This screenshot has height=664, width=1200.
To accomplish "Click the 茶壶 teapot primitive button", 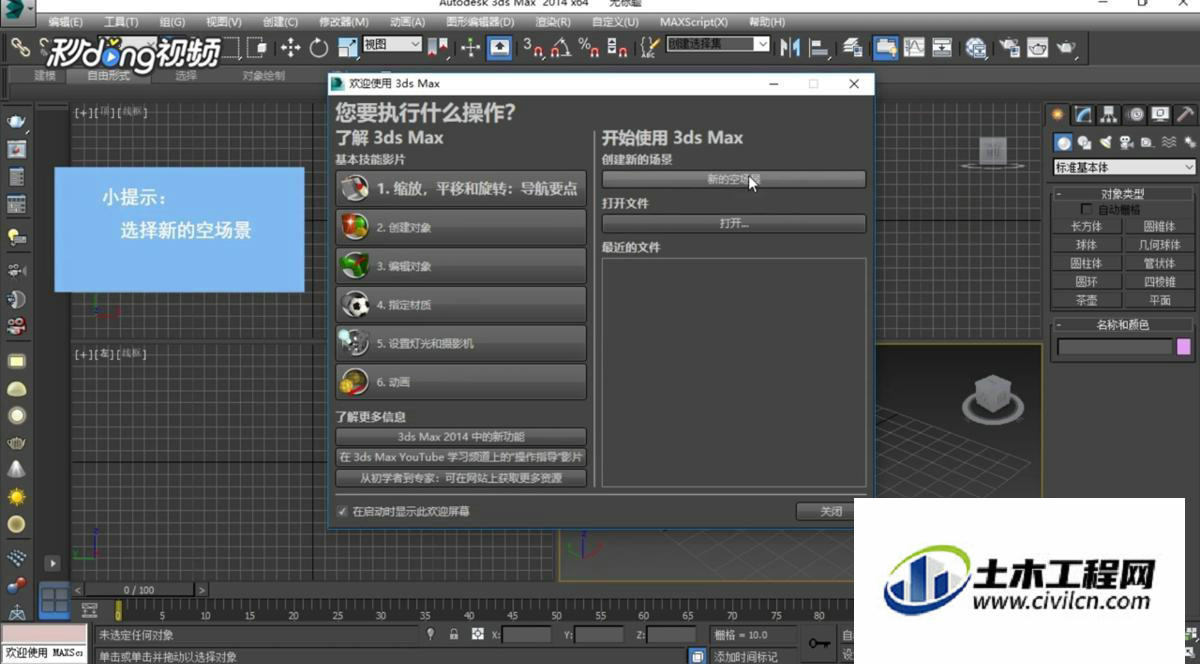I will click(x=1087, y=300).
